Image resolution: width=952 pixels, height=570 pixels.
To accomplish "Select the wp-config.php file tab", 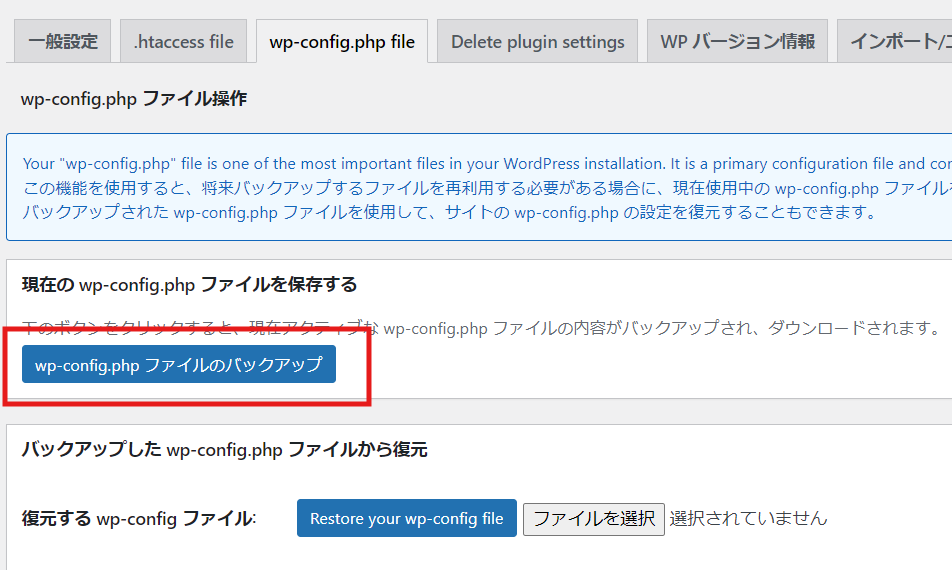I will pyautogui.click(x=342, y=41).
